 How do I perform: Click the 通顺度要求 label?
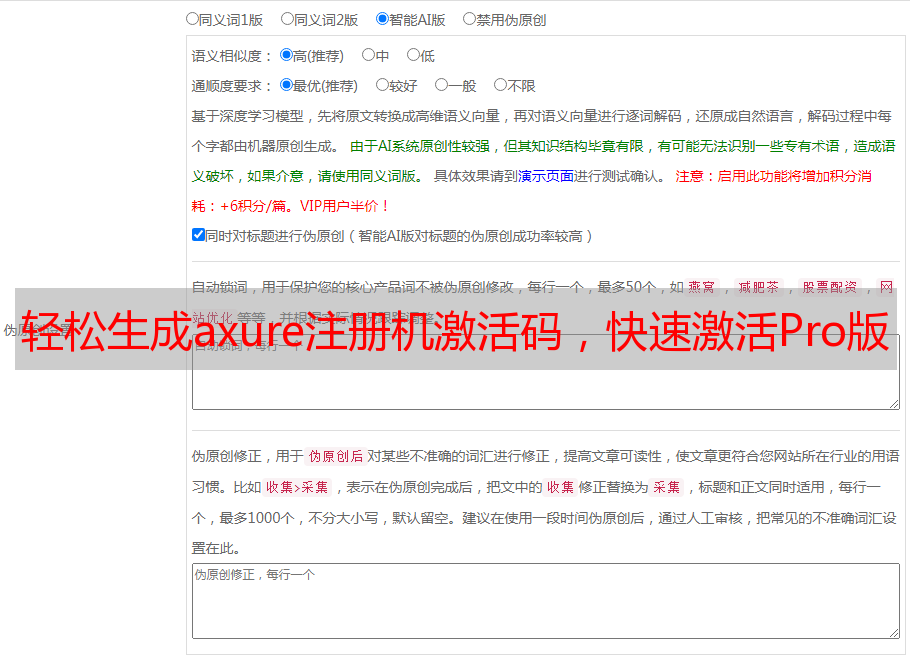click(x=231, y=87)
